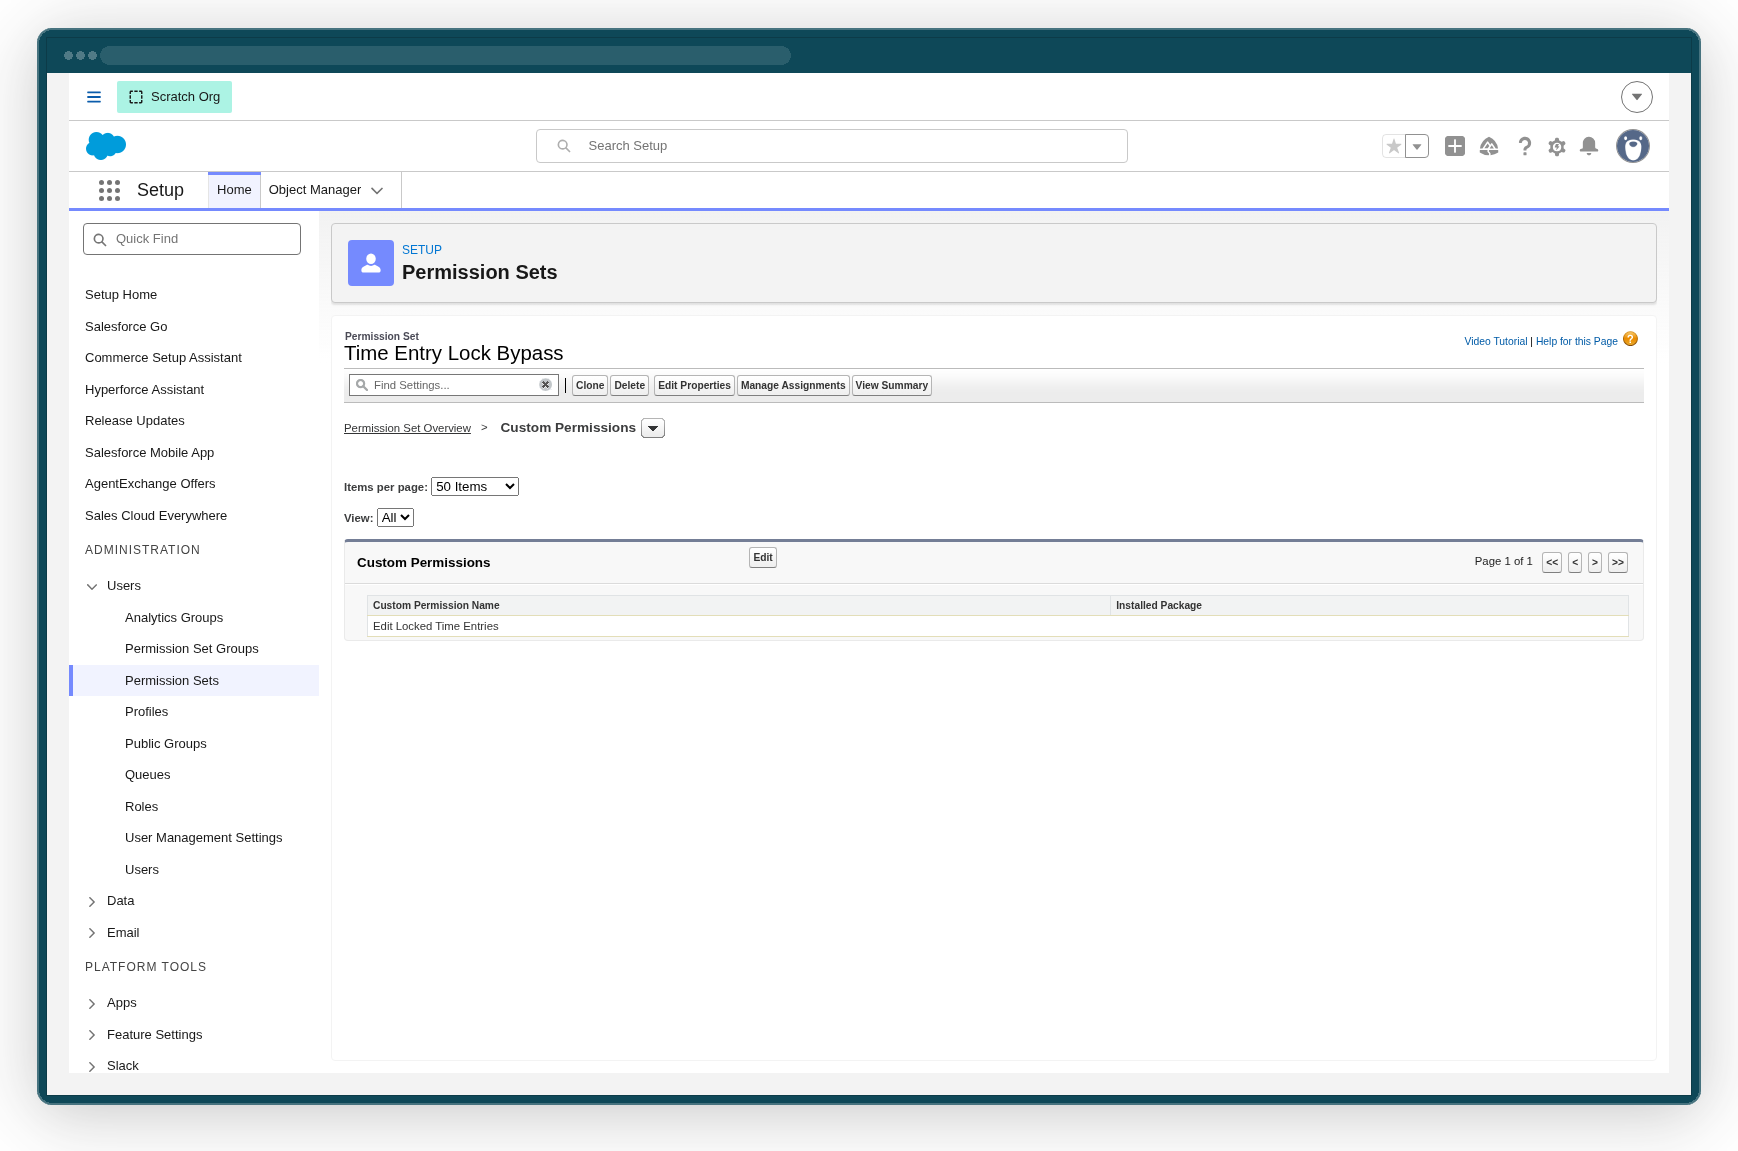This screenshot has width=1738, height=1151.
Task: Click View Summary button
Action: click(892, 386)
